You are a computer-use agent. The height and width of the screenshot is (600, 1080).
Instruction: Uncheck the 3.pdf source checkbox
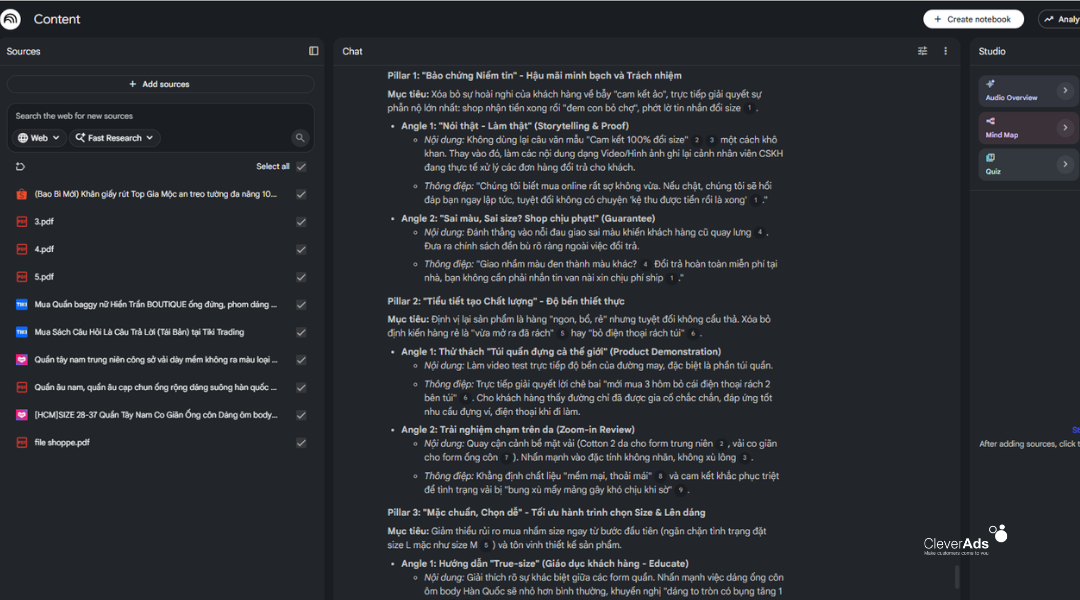tap(301, 222)
